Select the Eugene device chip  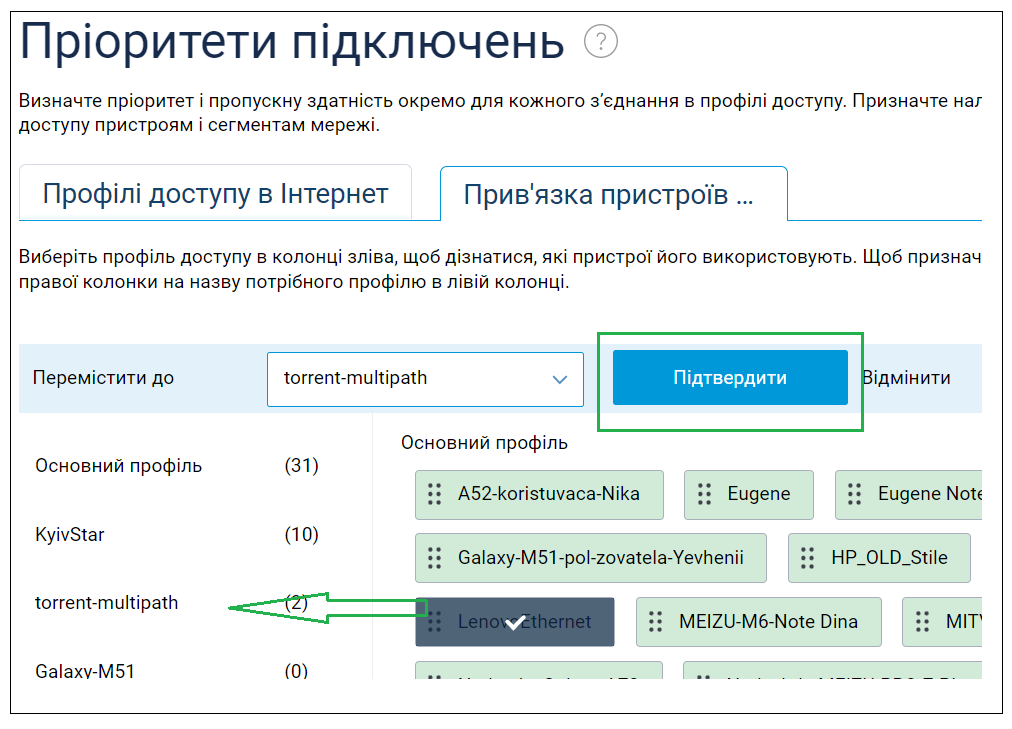[749, 495]
